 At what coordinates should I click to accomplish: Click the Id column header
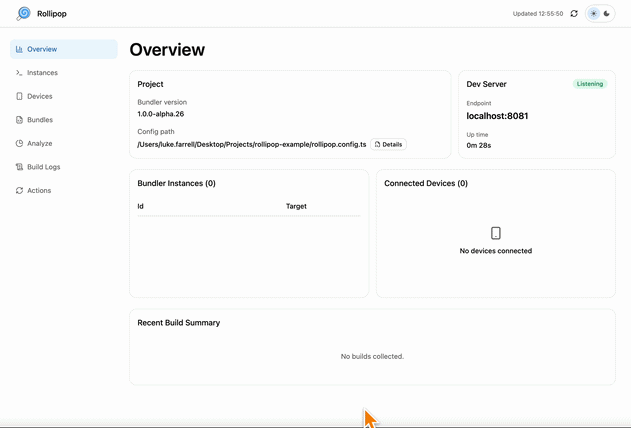click(x=140, y=206)
